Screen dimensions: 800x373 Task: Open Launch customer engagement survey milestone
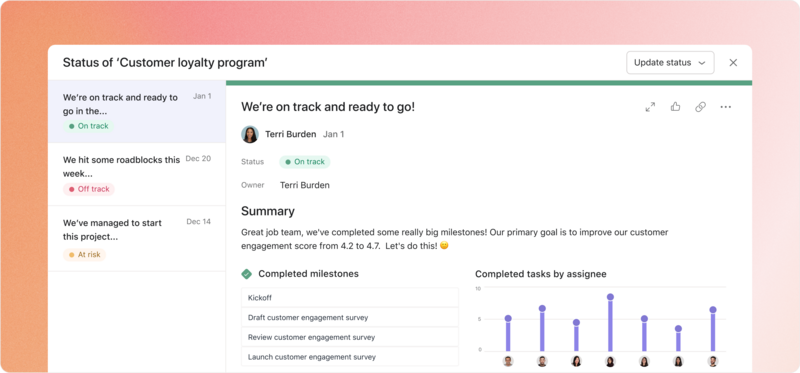click(350, 357)
